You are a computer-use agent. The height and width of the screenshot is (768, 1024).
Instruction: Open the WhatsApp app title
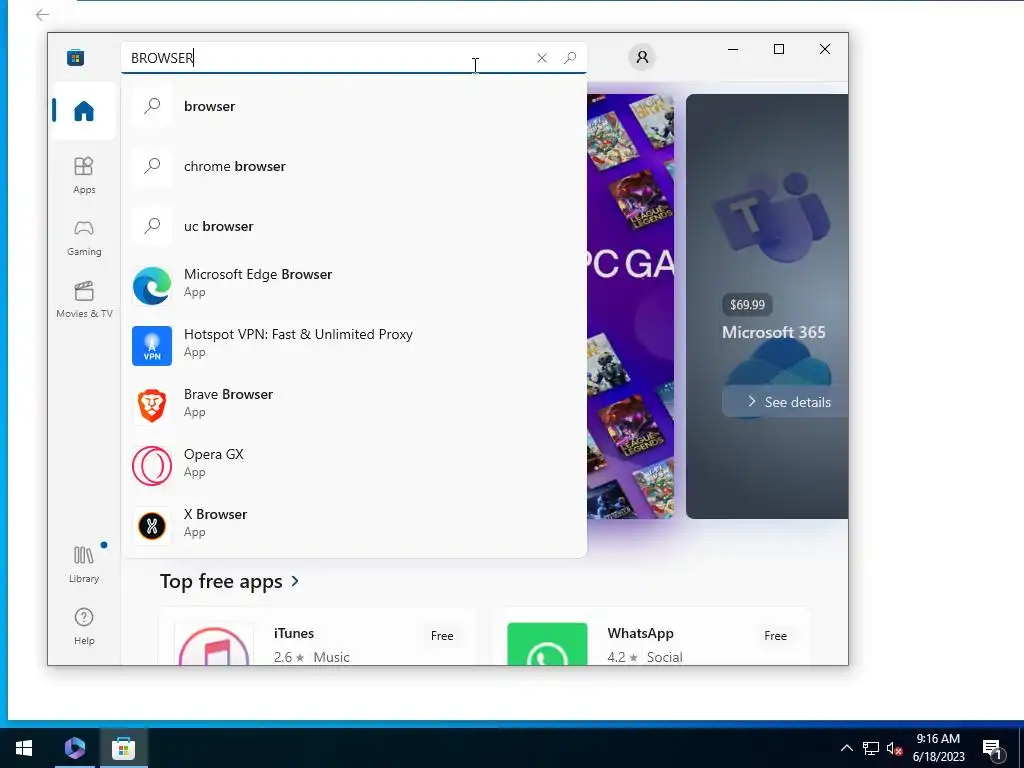(x=640, y=633)
